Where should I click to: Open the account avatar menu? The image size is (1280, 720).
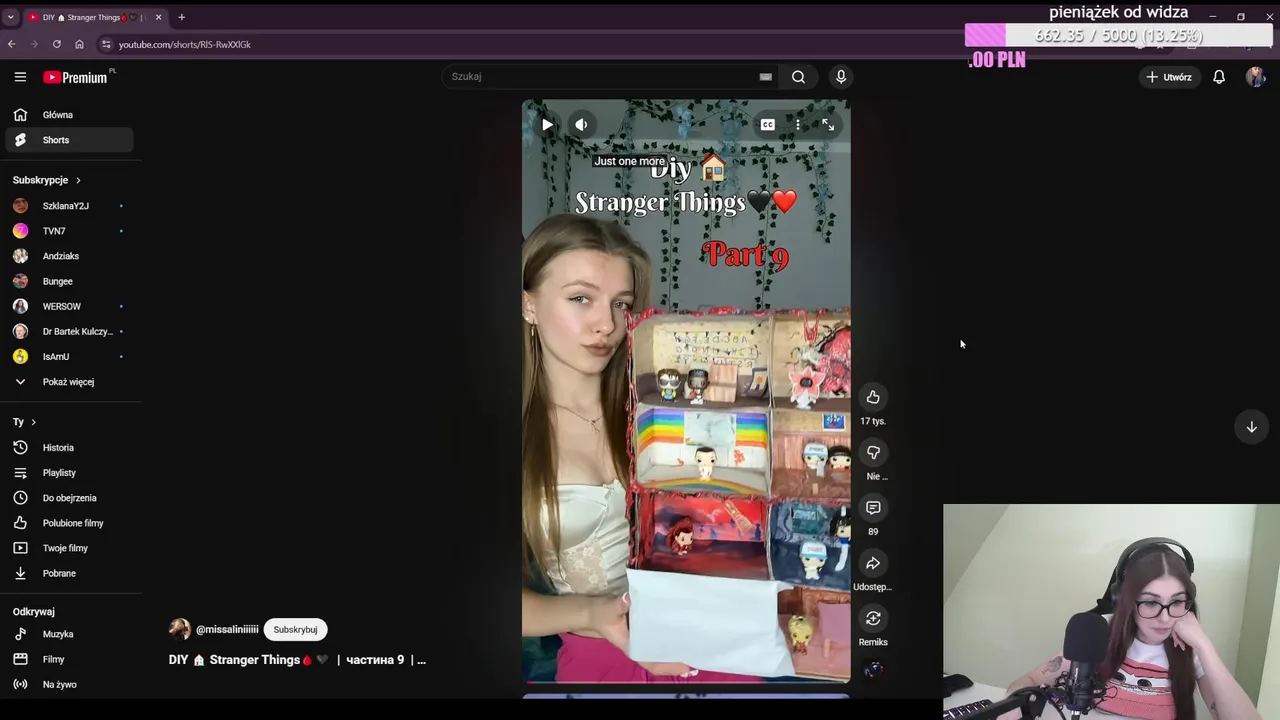(x=1255, y=77)
